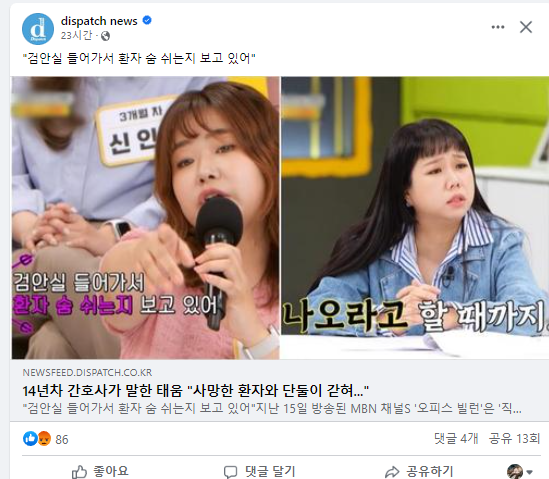This screenshot has width=549, height=479.
Task: Expand the commenting-profile avatar dropdown arrow
Action: tap(529, 472)
